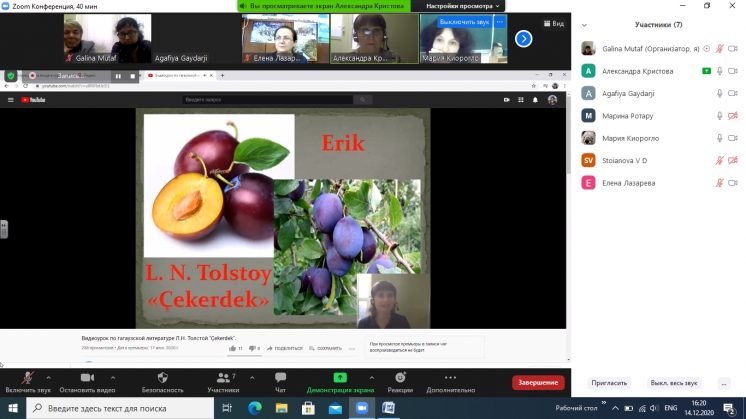
Task: Open the Дополнительно more options
Action: click(x=451, y=382)
